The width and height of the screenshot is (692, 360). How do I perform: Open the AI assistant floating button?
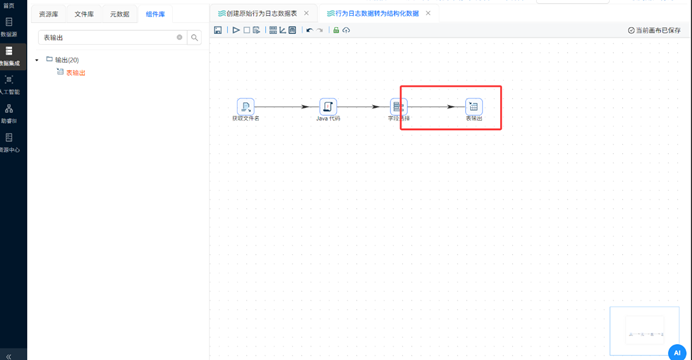[677, 352]
